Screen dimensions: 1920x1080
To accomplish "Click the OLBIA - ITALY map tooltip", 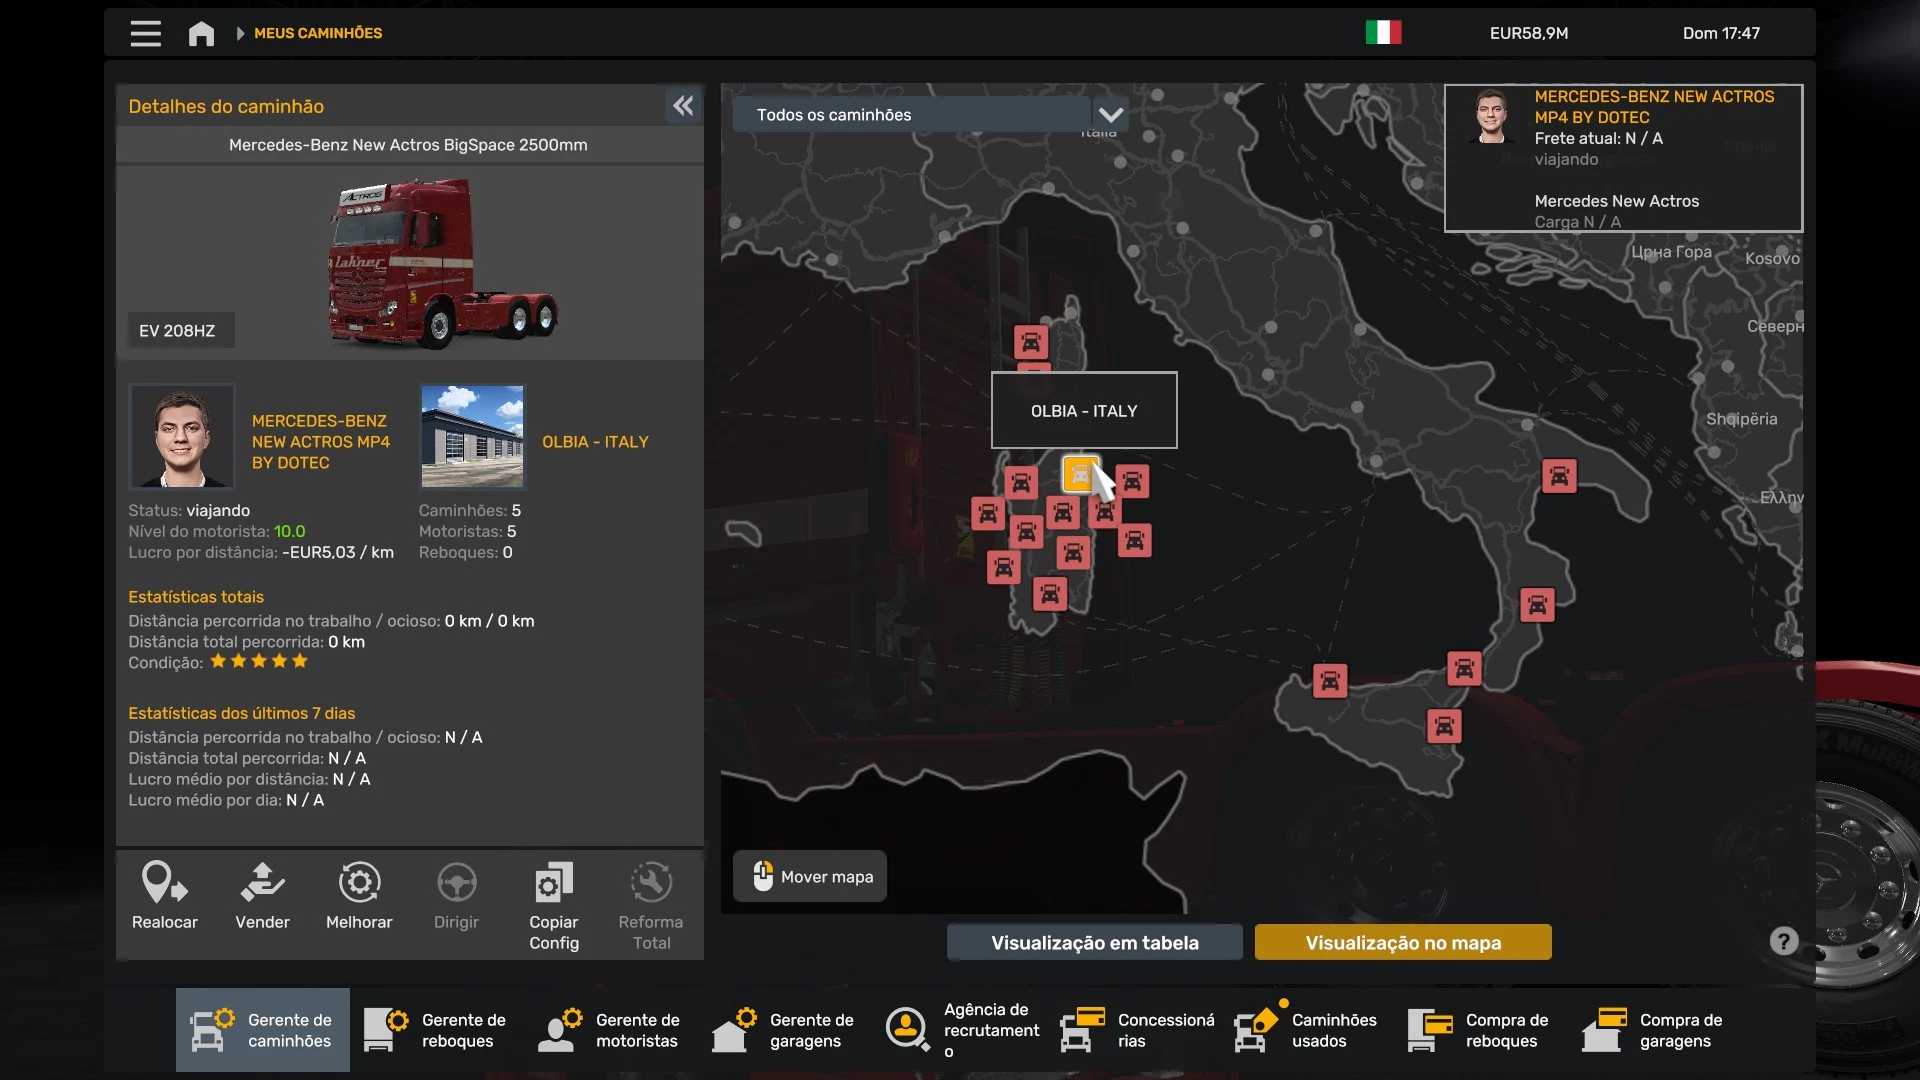I will pos(1084,411).
